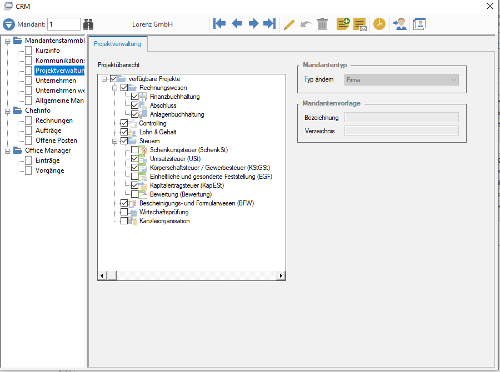Uncheck the Finanzbuchhaltung checkbox
The width and height of the screenshot is (500, 372).
click(135, 97)
